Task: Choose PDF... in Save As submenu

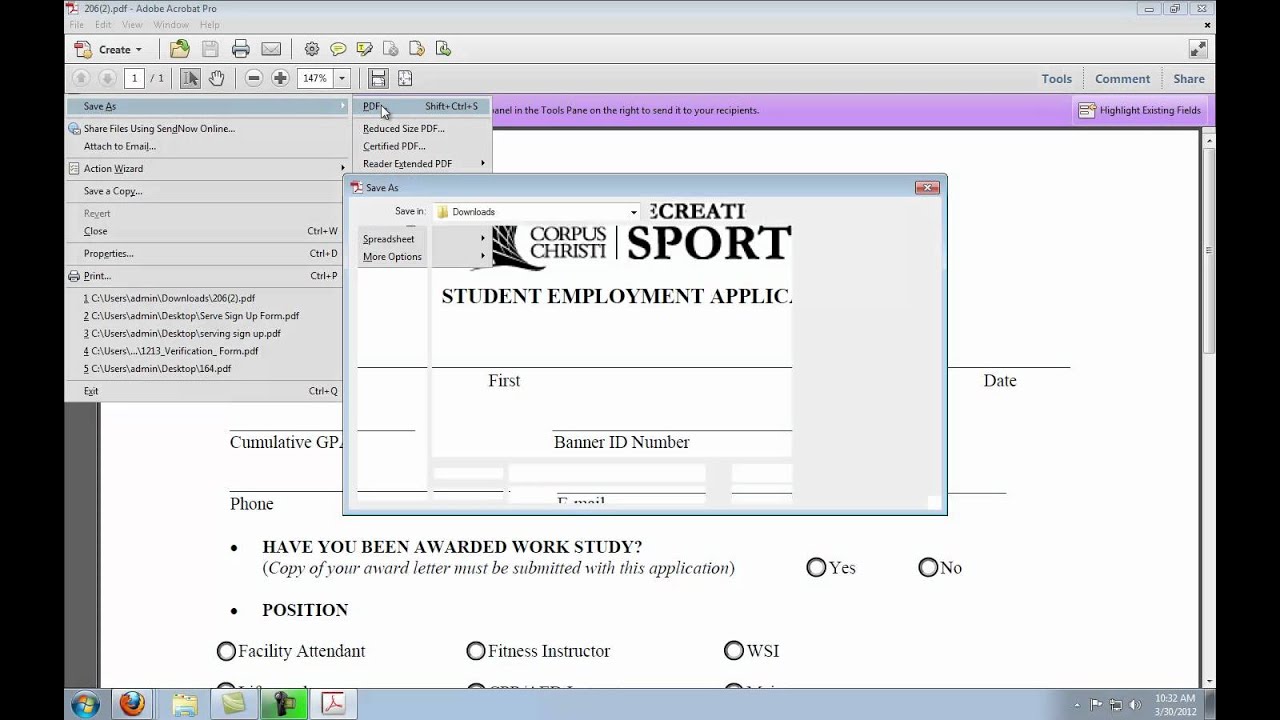Action: click(x=421, y=106)
